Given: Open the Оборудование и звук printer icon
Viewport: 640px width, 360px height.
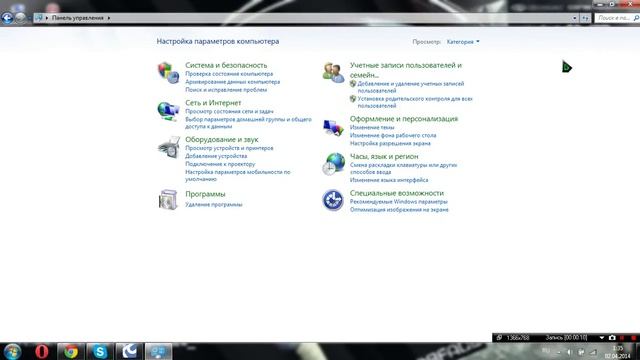Looking at the screenshot, I should tap(169, 147).
